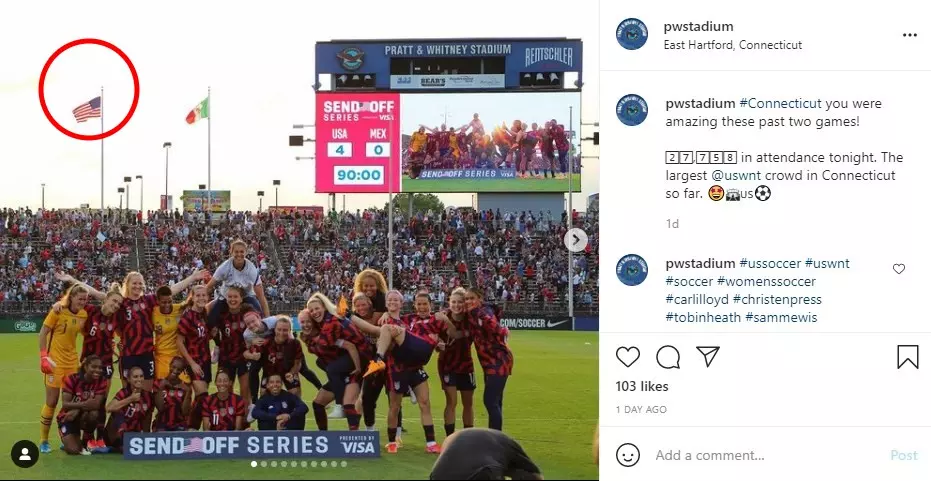
Task: Share post via paper plane icon
Action: 708,356
